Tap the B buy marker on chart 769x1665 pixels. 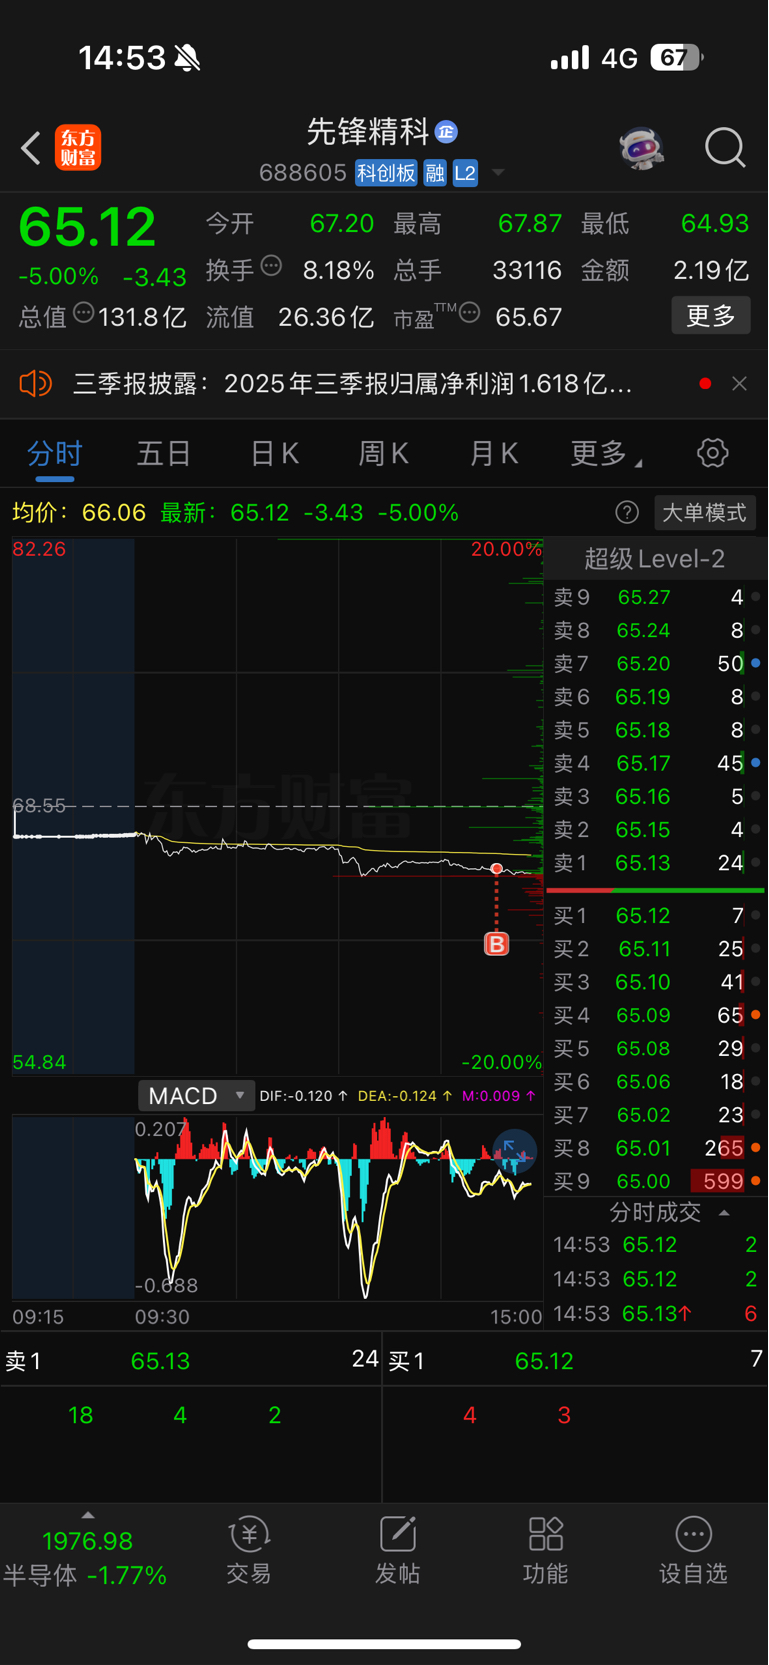click(497, 944)
